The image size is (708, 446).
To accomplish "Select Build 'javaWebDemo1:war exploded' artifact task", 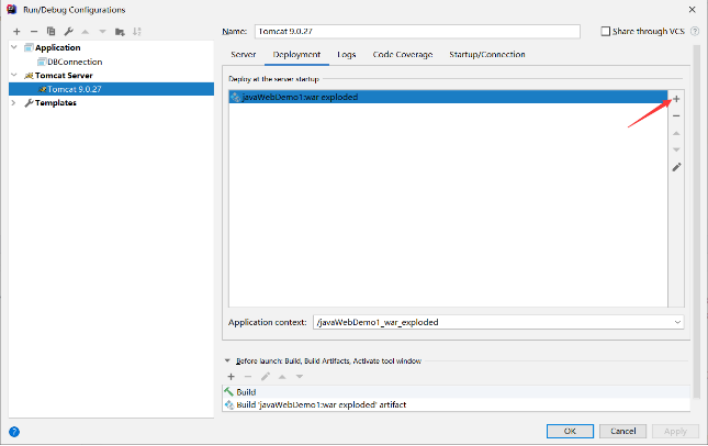I will click(456, 404).
